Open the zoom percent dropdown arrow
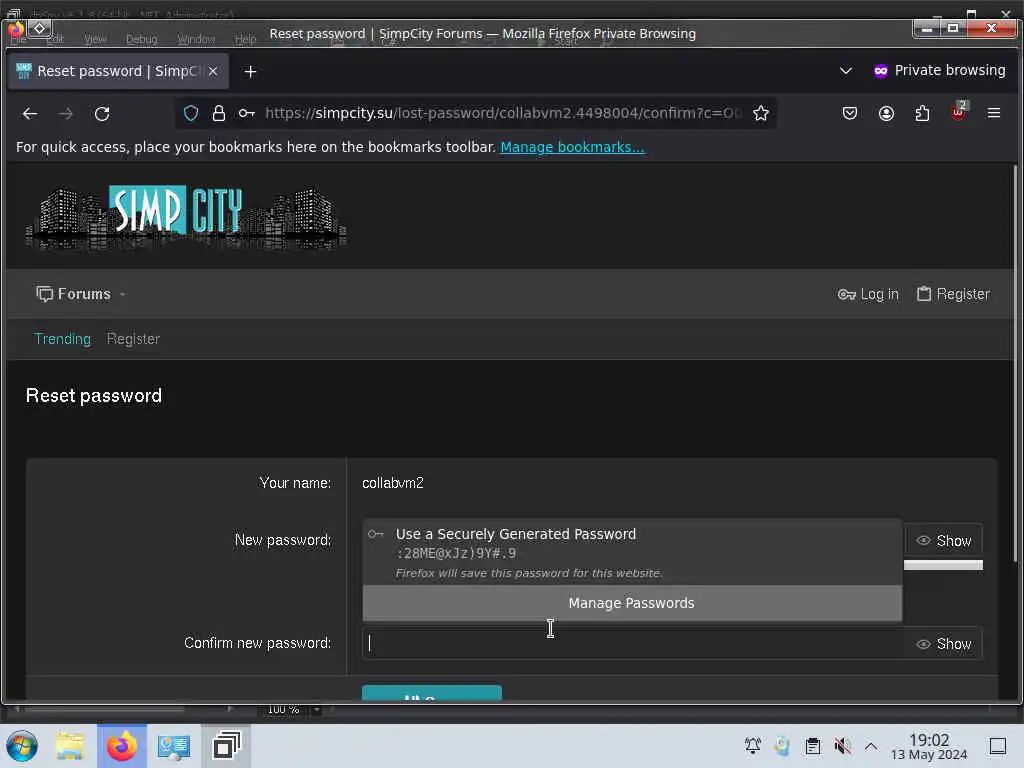The height and width of the screenshot is (768, 1024). pos(316,709)
